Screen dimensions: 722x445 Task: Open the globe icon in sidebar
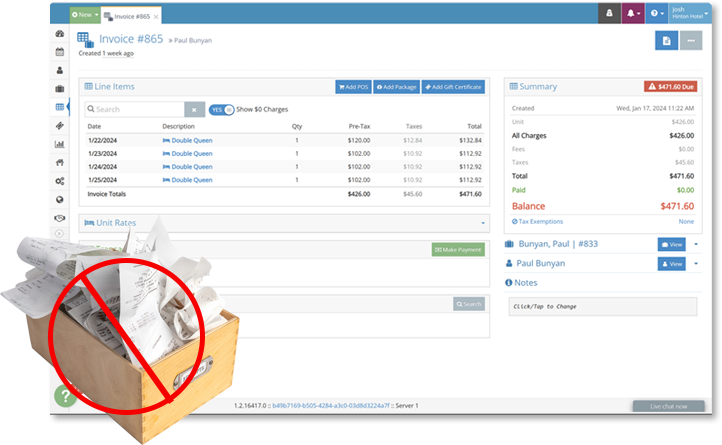[x=60, y=199]
